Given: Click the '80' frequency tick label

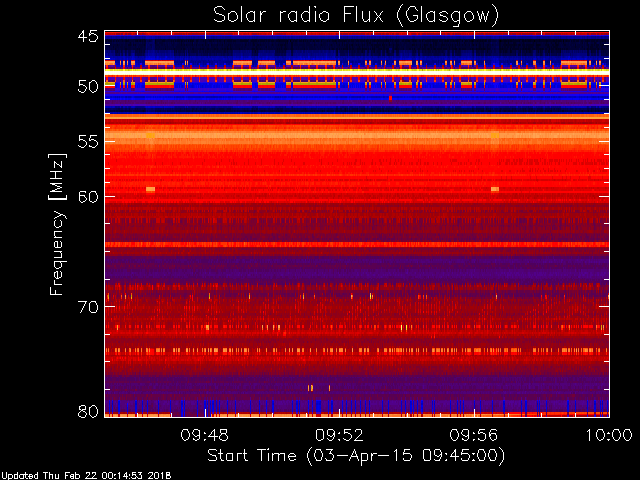Looking at the screenshot, I should (x=88, y=411).
